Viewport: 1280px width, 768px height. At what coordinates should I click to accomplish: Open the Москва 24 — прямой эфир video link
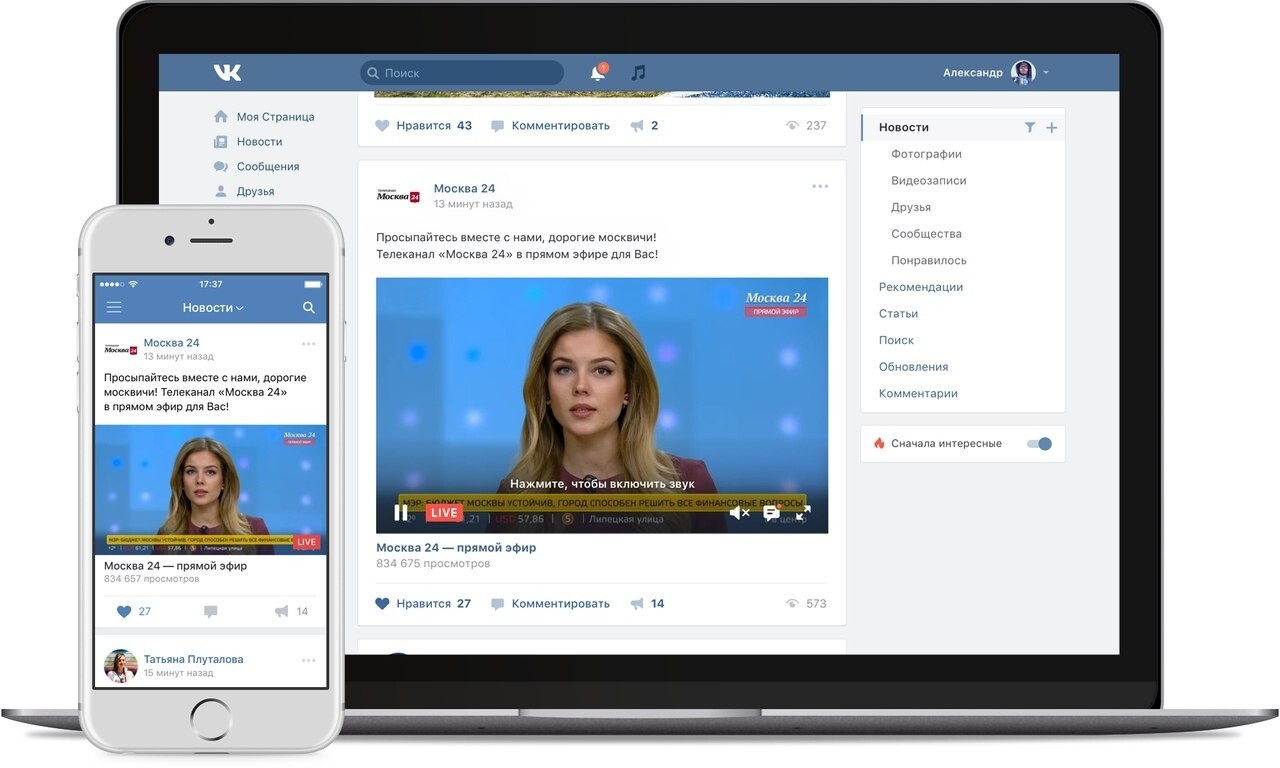pos(456,547)
